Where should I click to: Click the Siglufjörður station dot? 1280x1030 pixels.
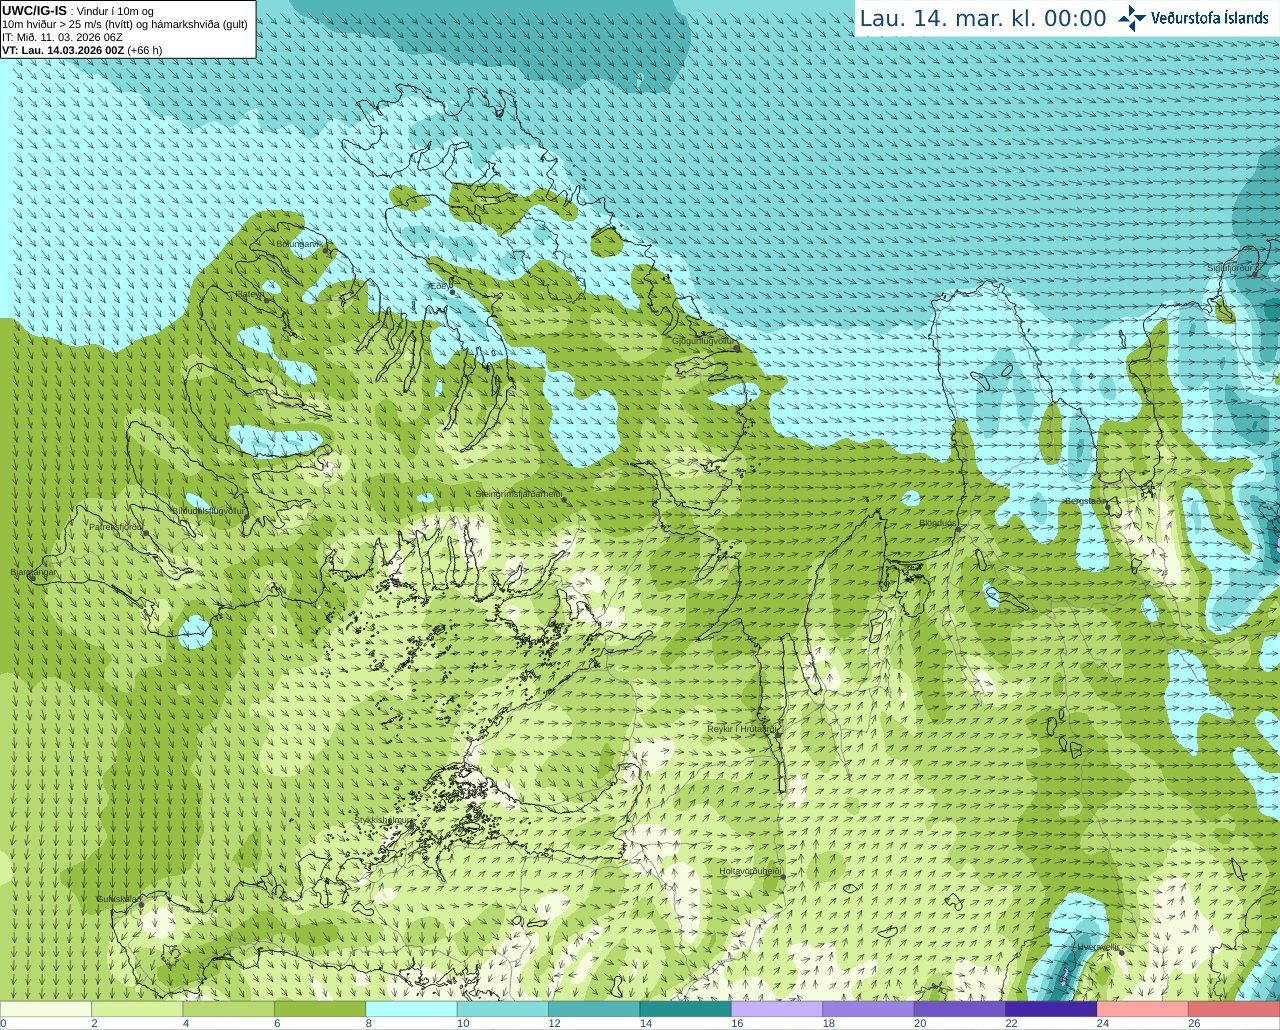click(1256, 274)
